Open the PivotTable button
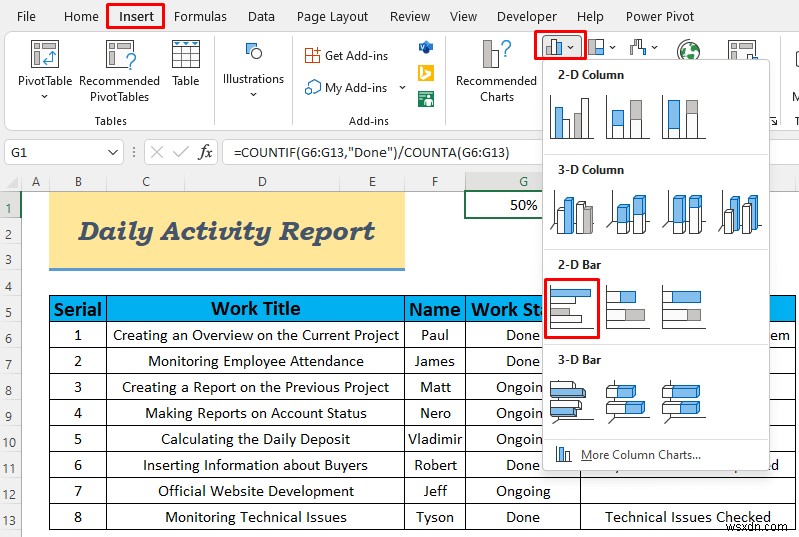Screen dimensions: 799x537 click(44, 70)
